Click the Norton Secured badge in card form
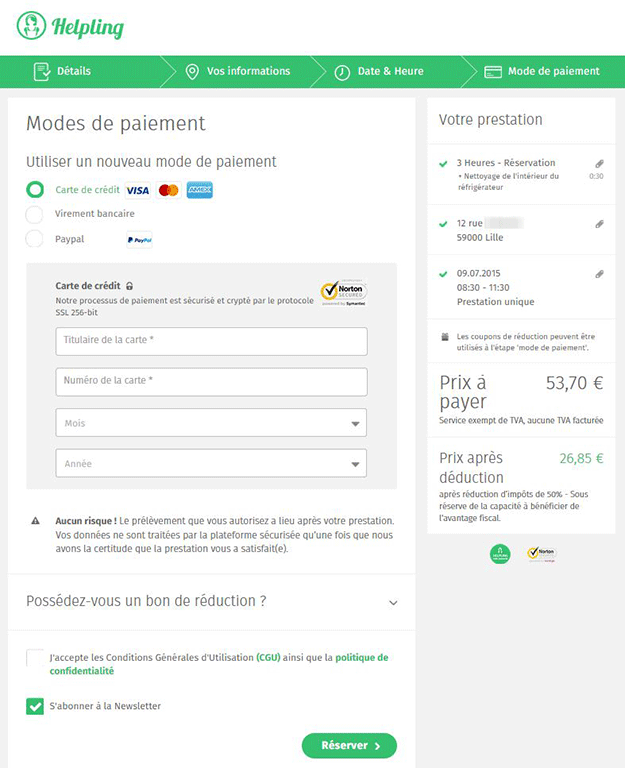This screenshot has height=768, width=625. coord(343,292)
